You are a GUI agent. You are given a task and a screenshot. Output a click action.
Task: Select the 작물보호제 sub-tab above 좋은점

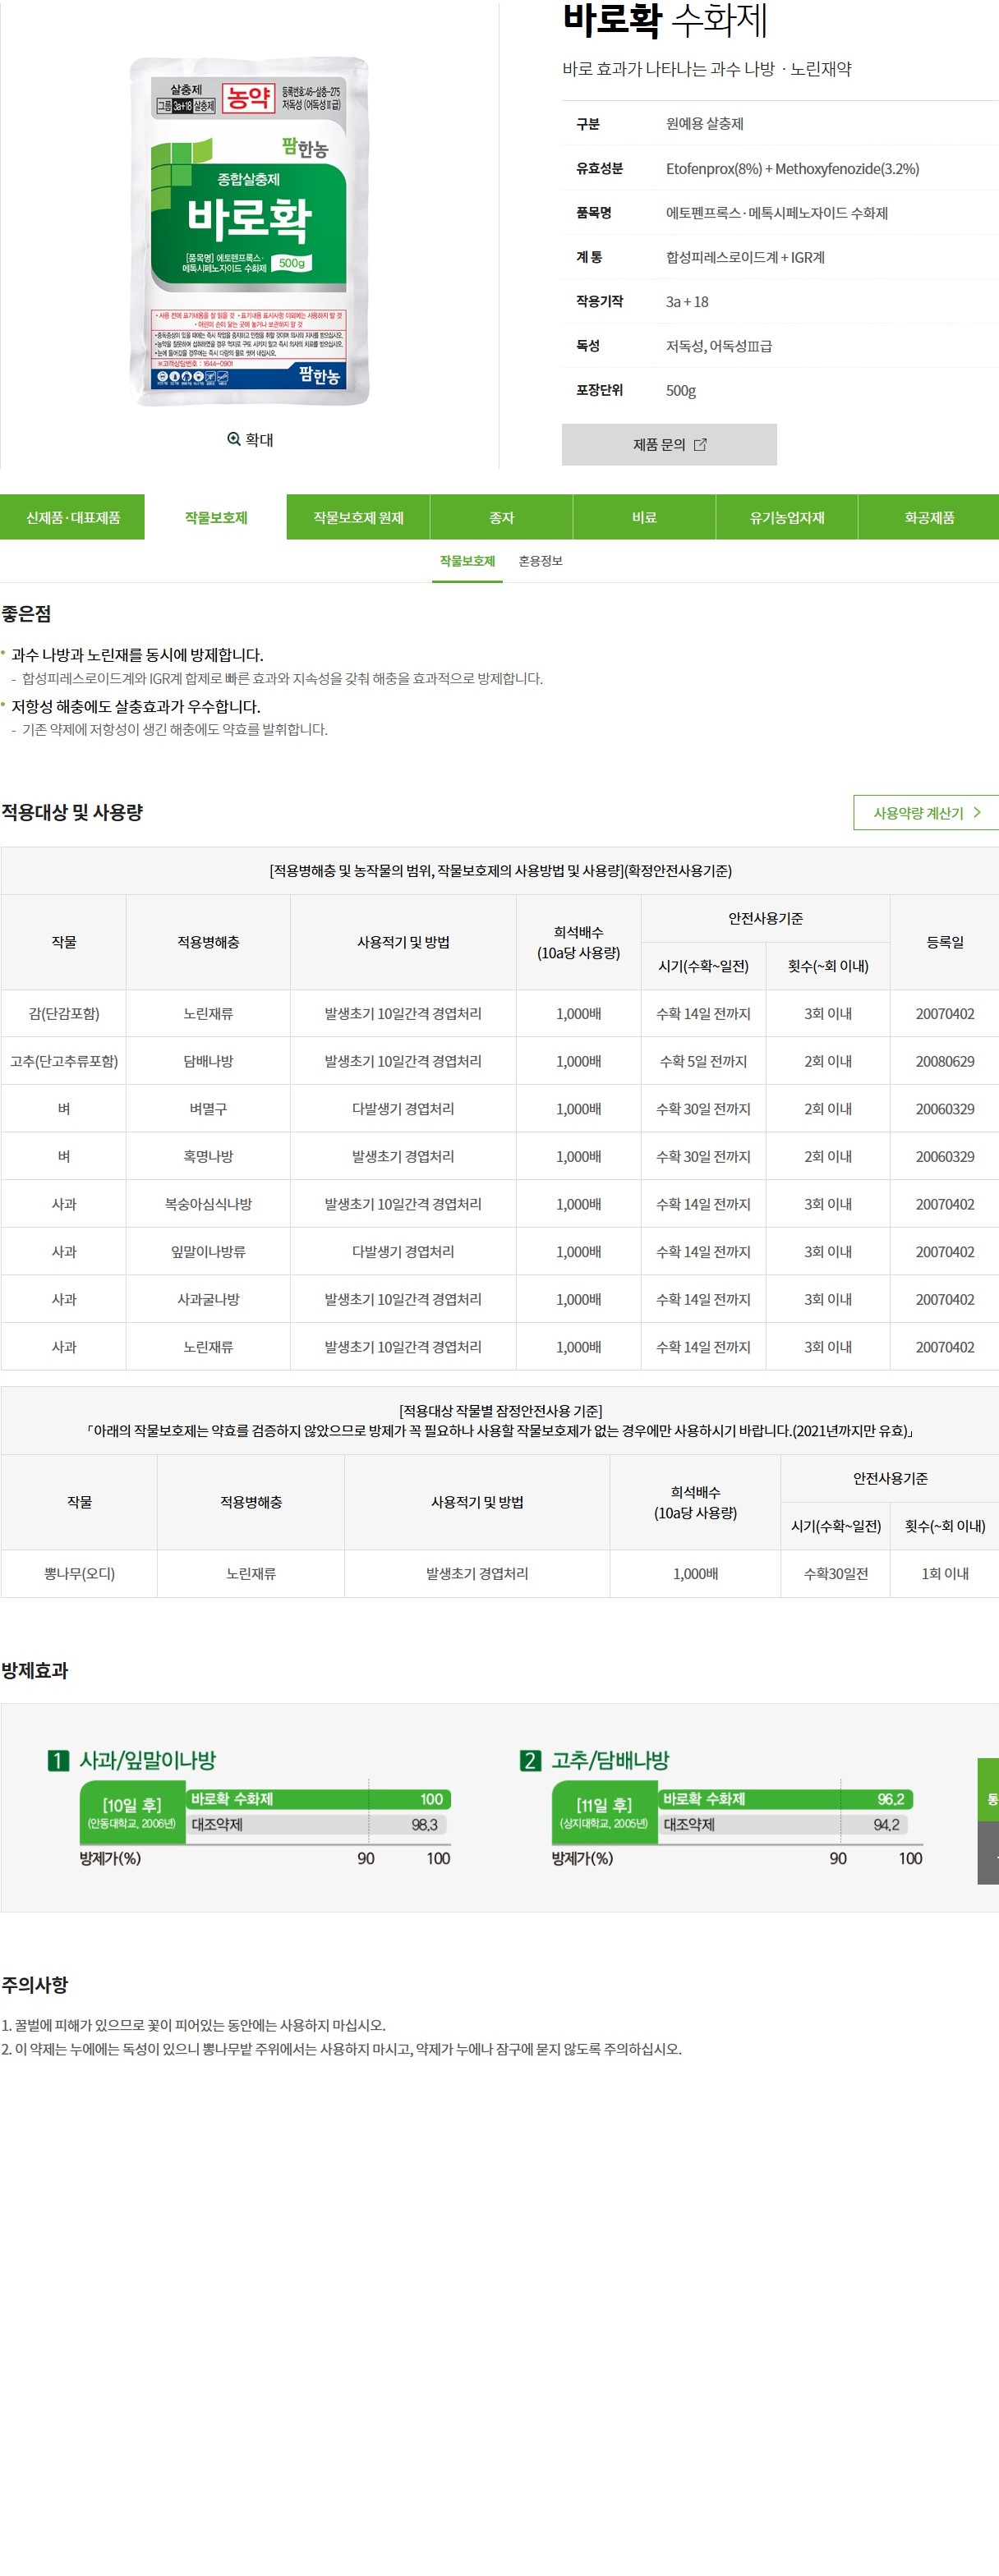tap(467, 561)
